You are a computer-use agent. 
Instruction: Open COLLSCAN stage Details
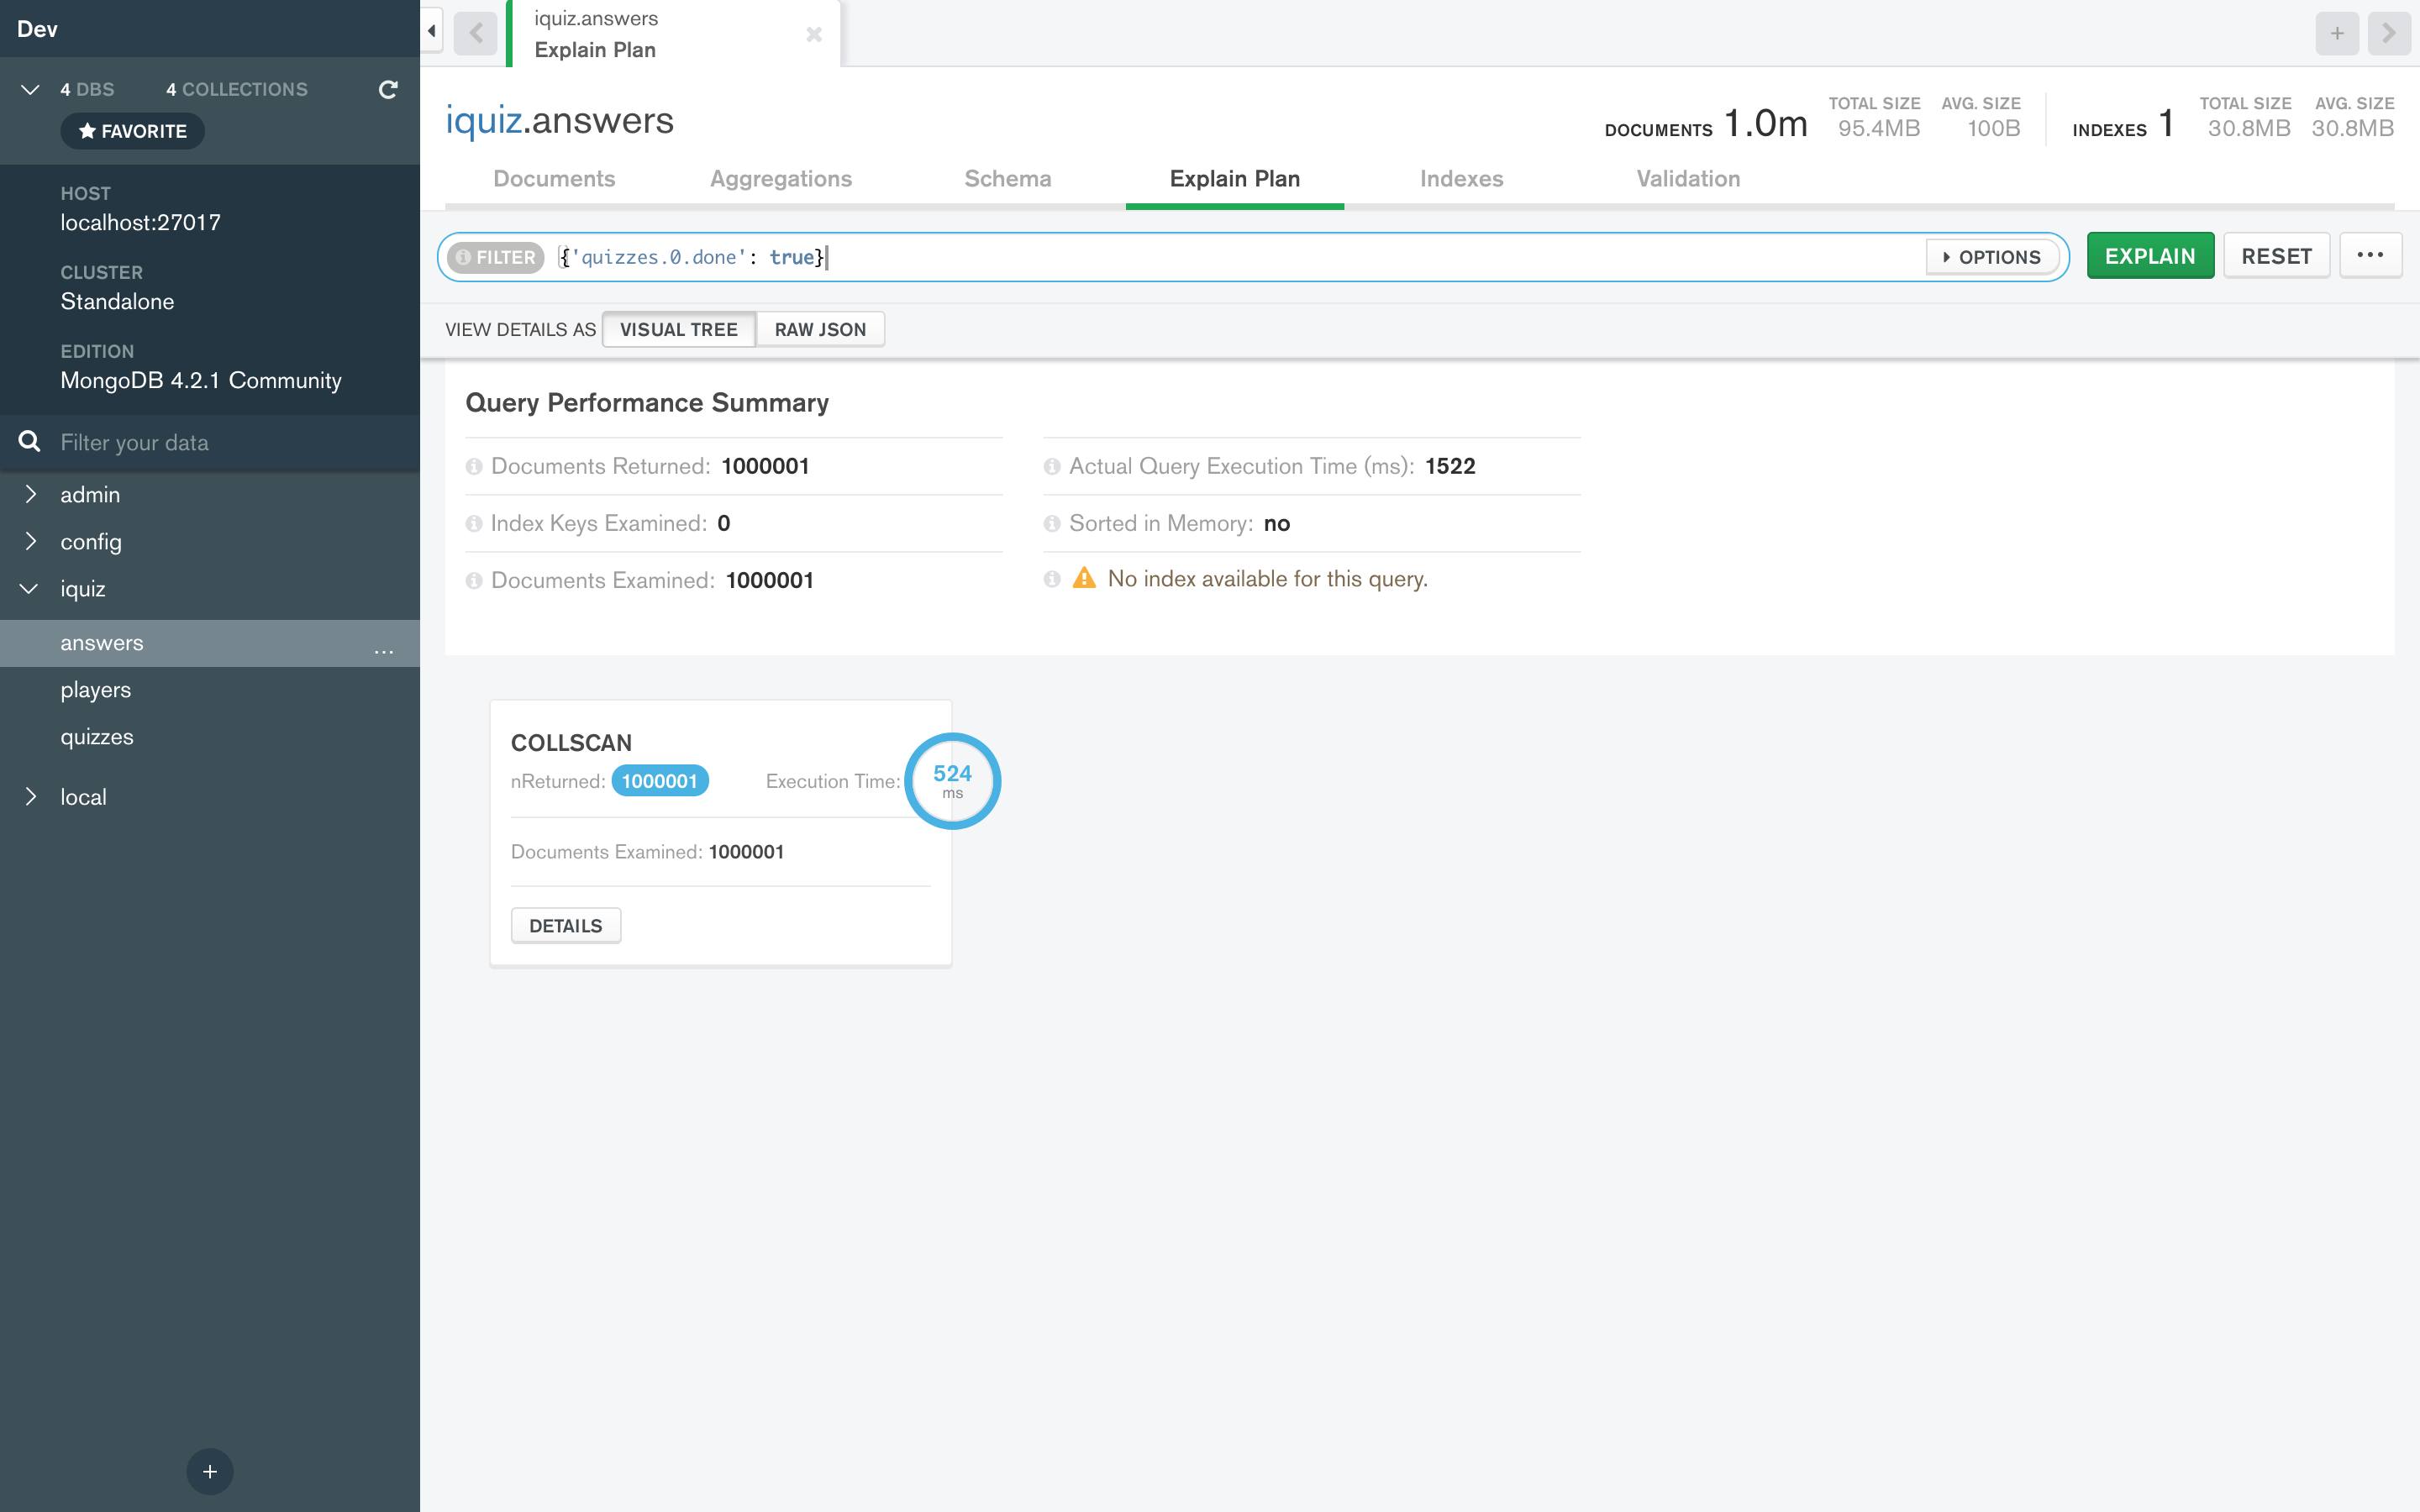(565, 925)
